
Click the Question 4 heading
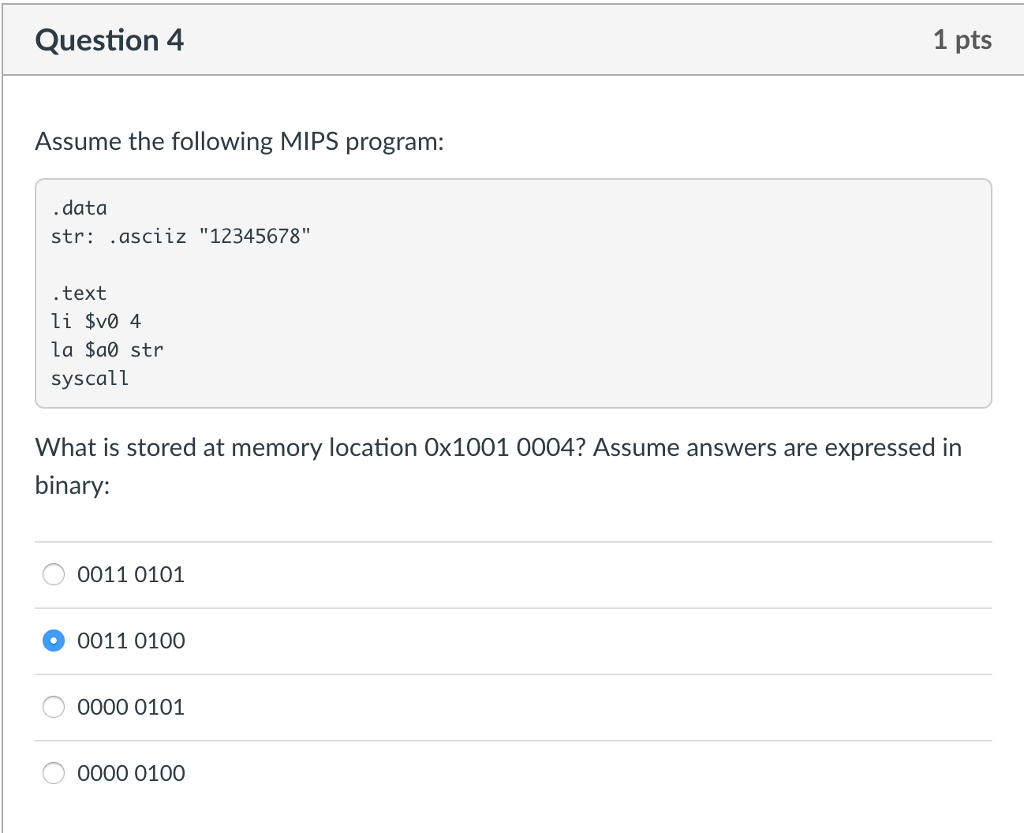coord(109,40)
